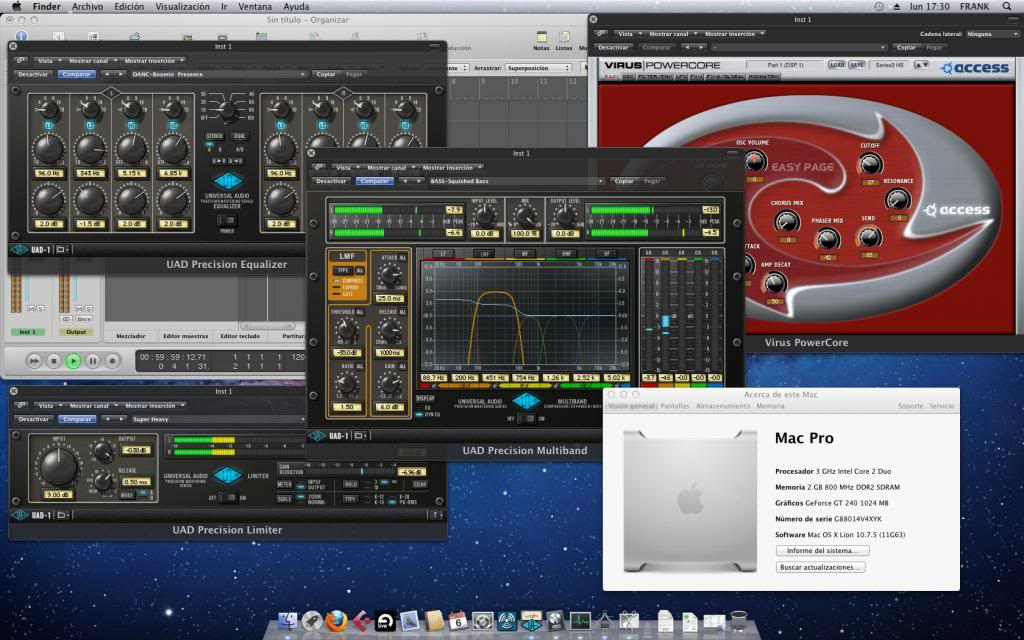The width and height of the screenshot is (1024, 640).
Task: Click the Buscar actualizaciones button
Action: pos(821,567)
